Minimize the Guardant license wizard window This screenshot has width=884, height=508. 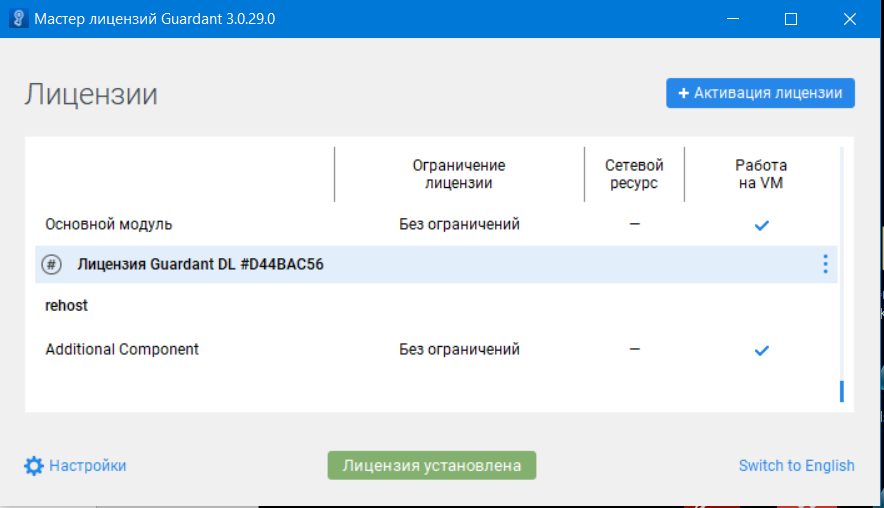tap(738, 19)
